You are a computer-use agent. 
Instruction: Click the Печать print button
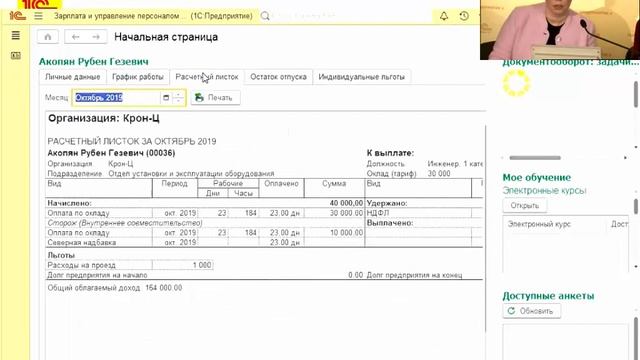click(x=215, y=98)
